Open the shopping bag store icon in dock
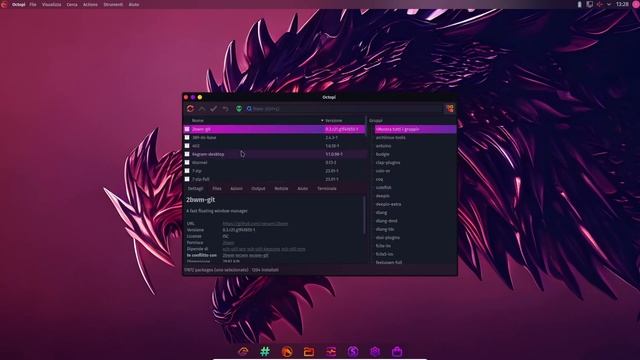This screenshot has width=640, height=360. pyautogui.click(x=397, y=351)
